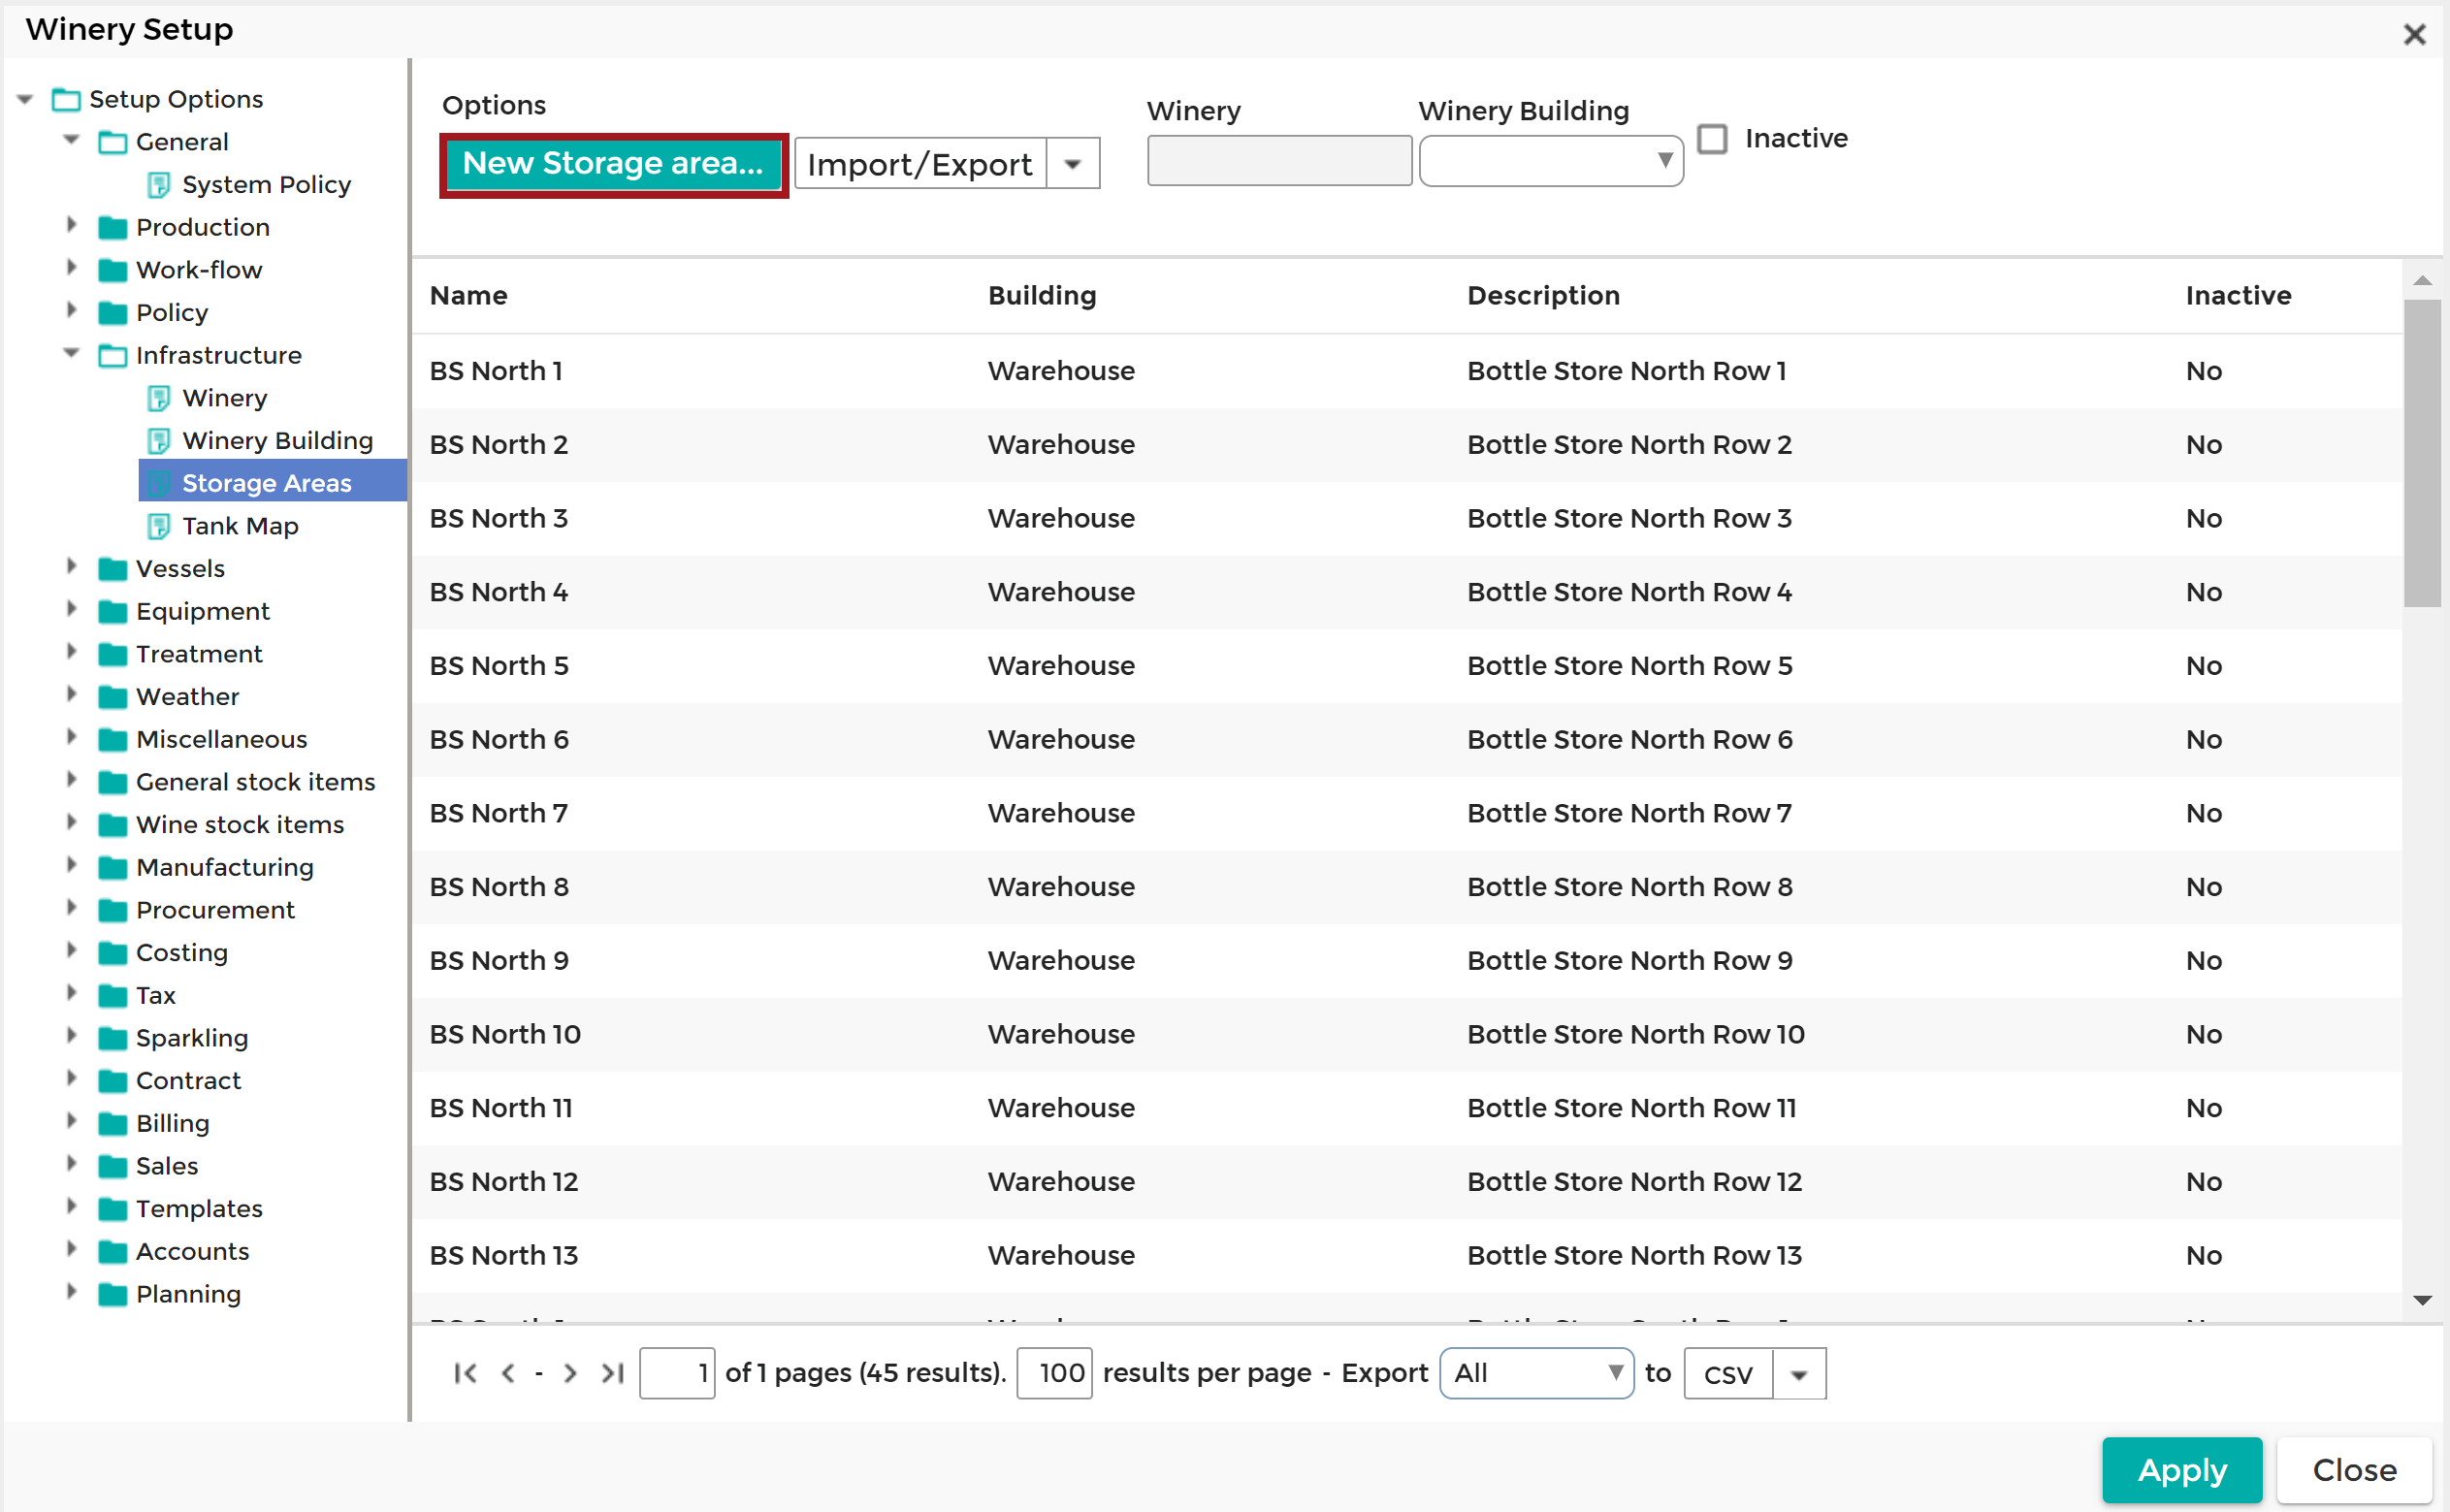
Task: Click the Setup Options root folder icon
Action: (x=66, y=100)
